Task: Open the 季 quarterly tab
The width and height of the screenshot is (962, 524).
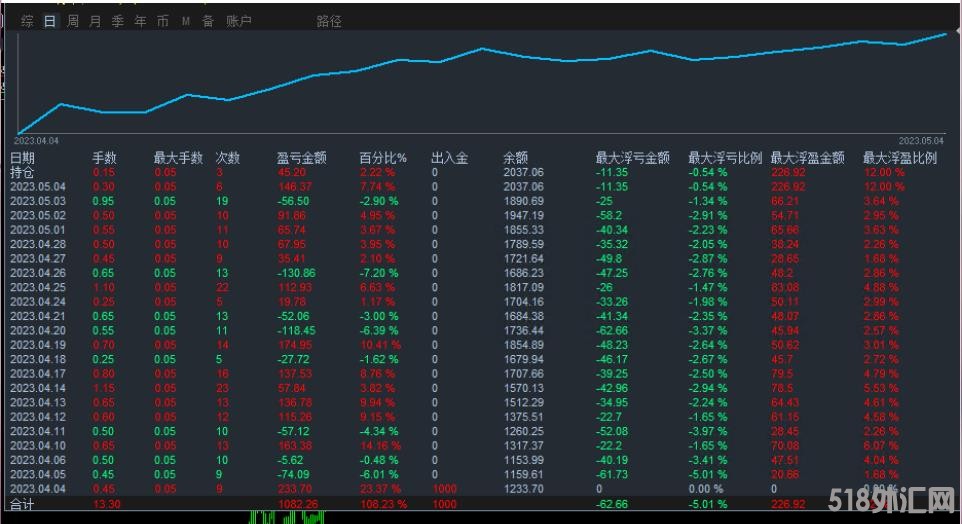Action: click(x=118, y=21)
